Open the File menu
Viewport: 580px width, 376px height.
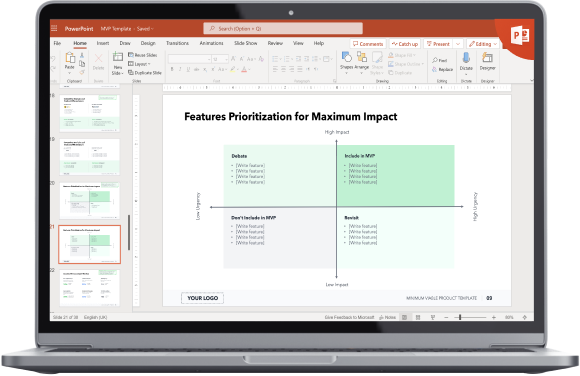point(57,43)
